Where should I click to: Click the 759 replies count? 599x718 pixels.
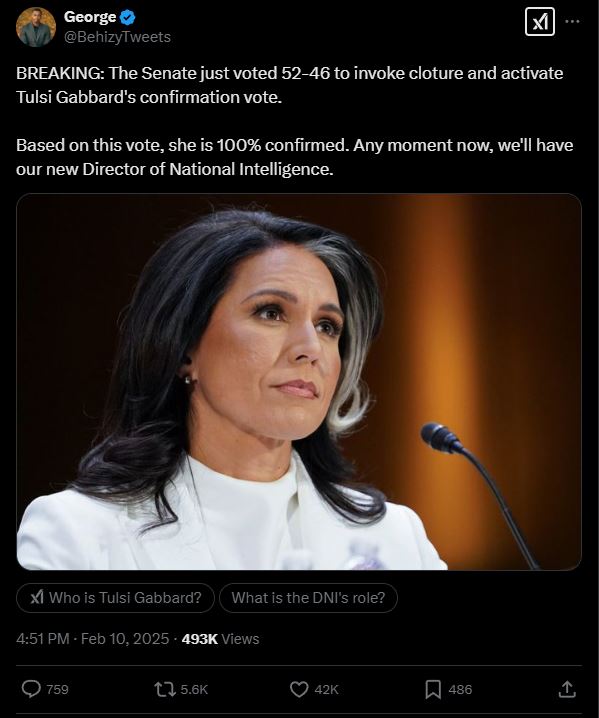coord(57,689)
